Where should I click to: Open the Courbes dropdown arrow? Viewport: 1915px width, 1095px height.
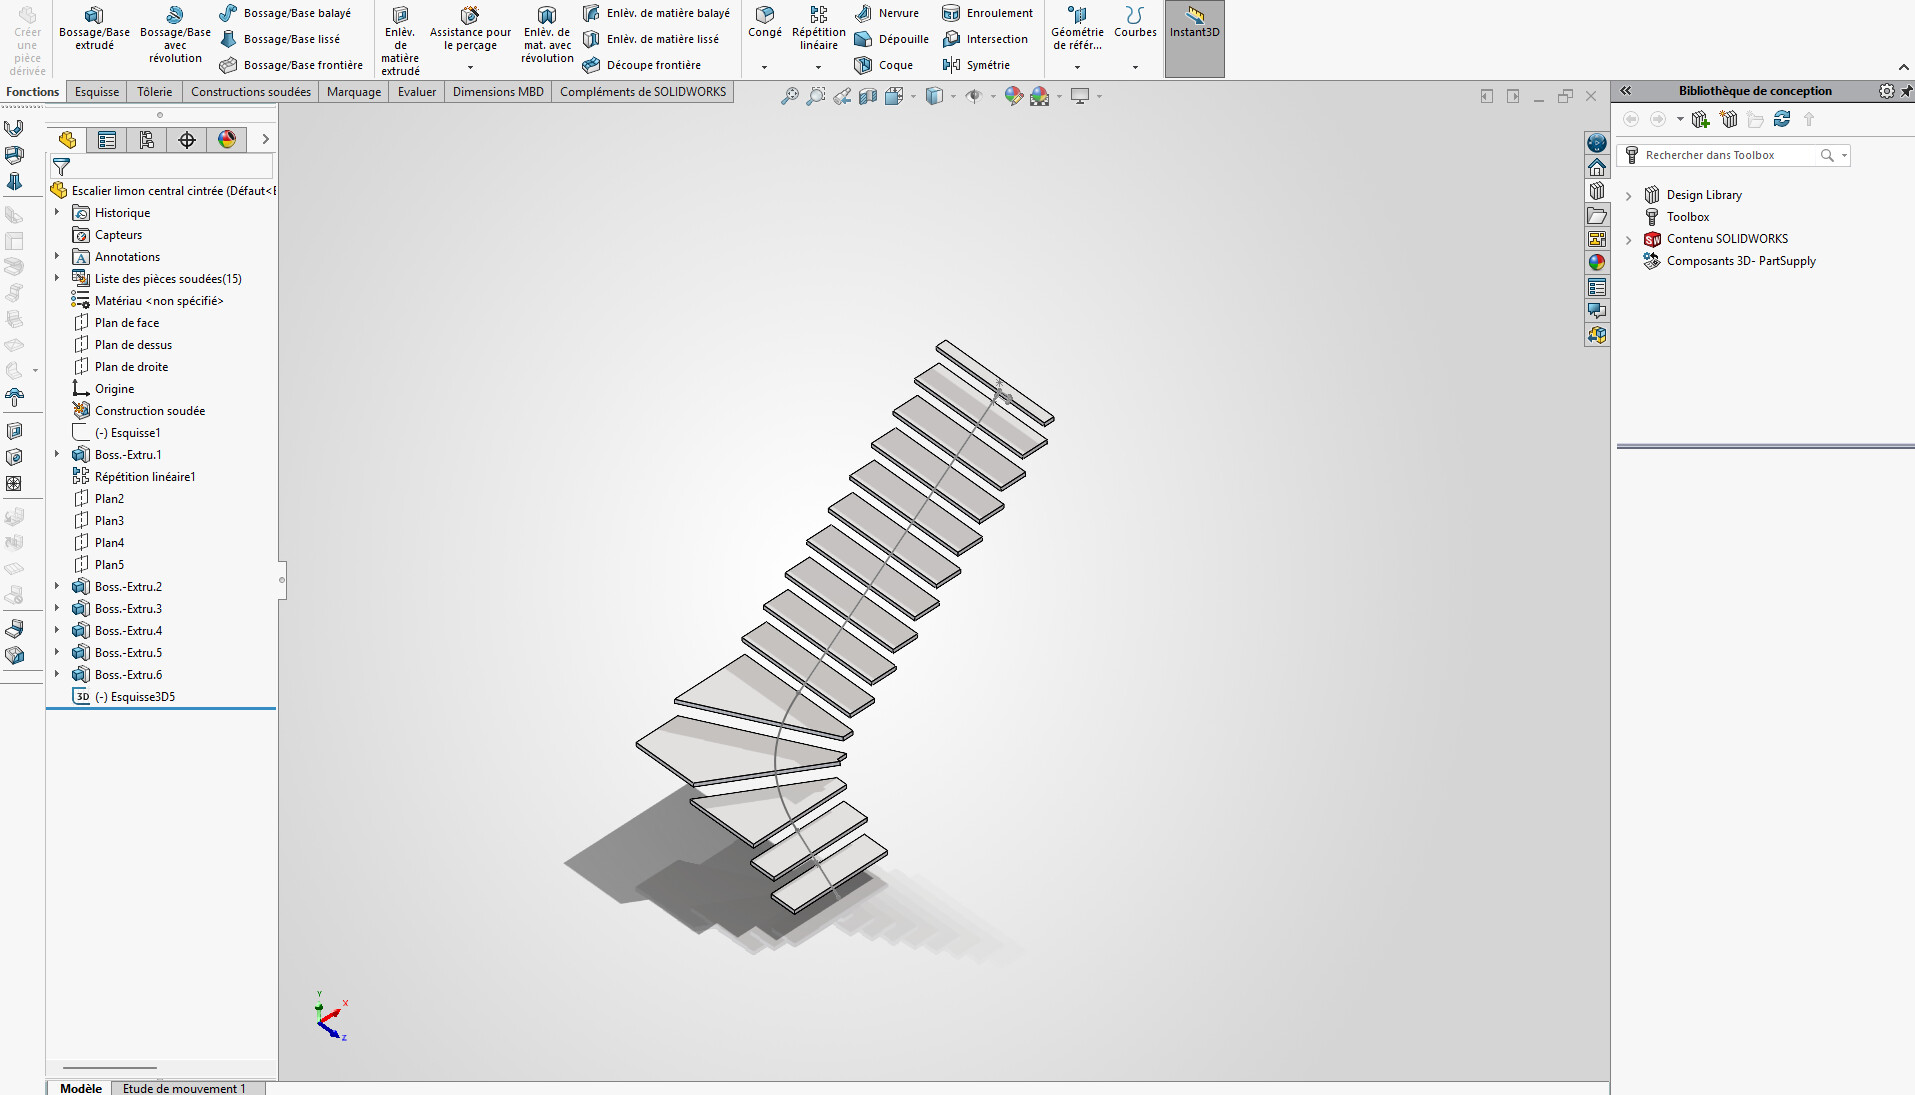[1135, 67]
